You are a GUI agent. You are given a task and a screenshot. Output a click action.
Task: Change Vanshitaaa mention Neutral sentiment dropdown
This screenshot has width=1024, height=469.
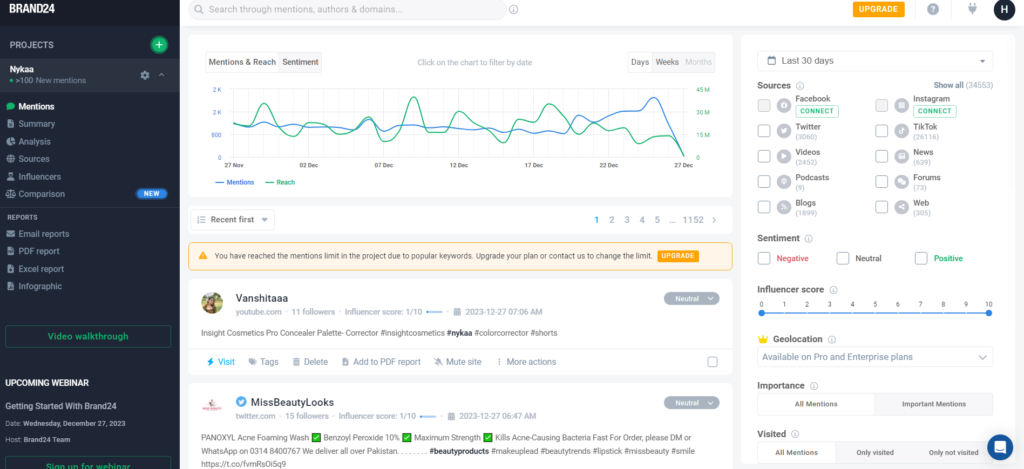click(692, 299)
